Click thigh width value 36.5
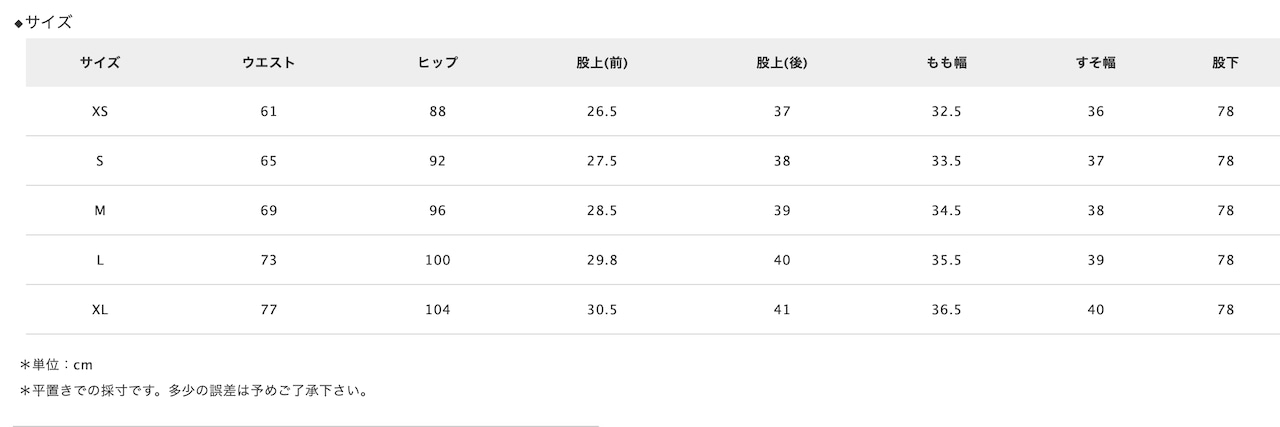 pos(946,310)
